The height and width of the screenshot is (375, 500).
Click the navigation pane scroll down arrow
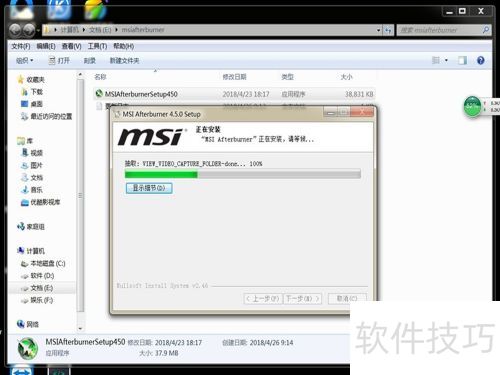coord(80,329)
